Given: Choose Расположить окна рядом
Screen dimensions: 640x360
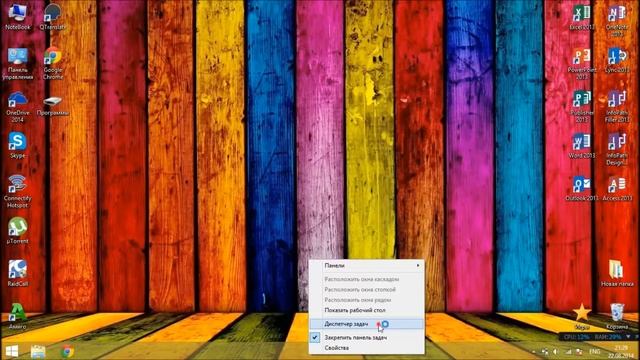Looking at the screenshot, I should point(366,300).
